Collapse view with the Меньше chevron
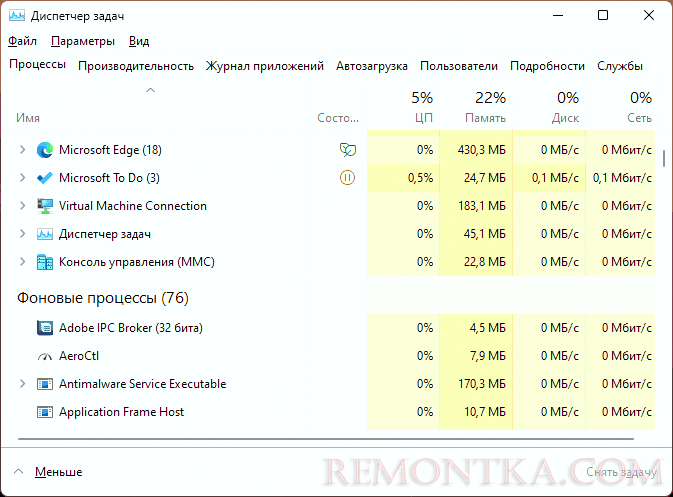673x497 pixels. (18, 472)
